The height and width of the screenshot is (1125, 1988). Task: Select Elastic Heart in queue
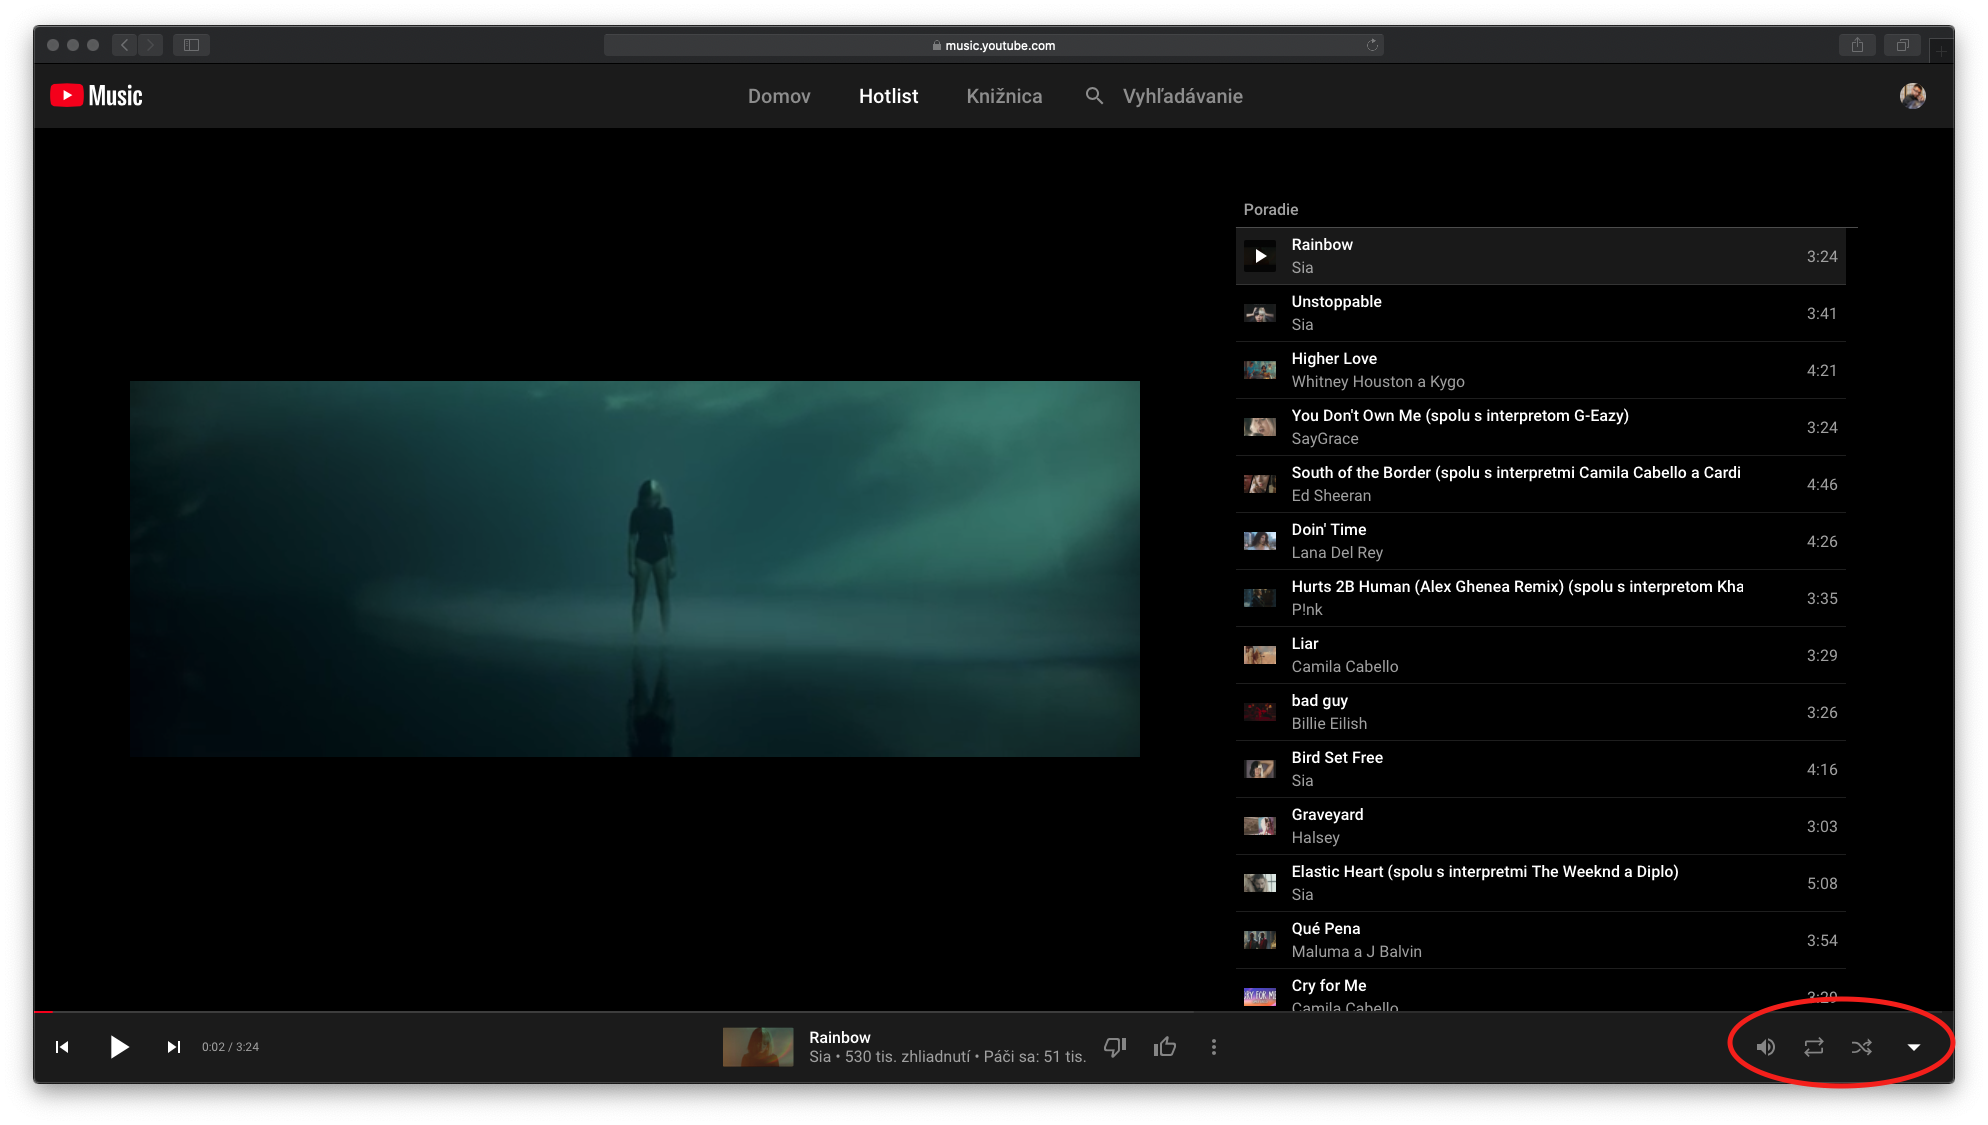(1540, 883)
